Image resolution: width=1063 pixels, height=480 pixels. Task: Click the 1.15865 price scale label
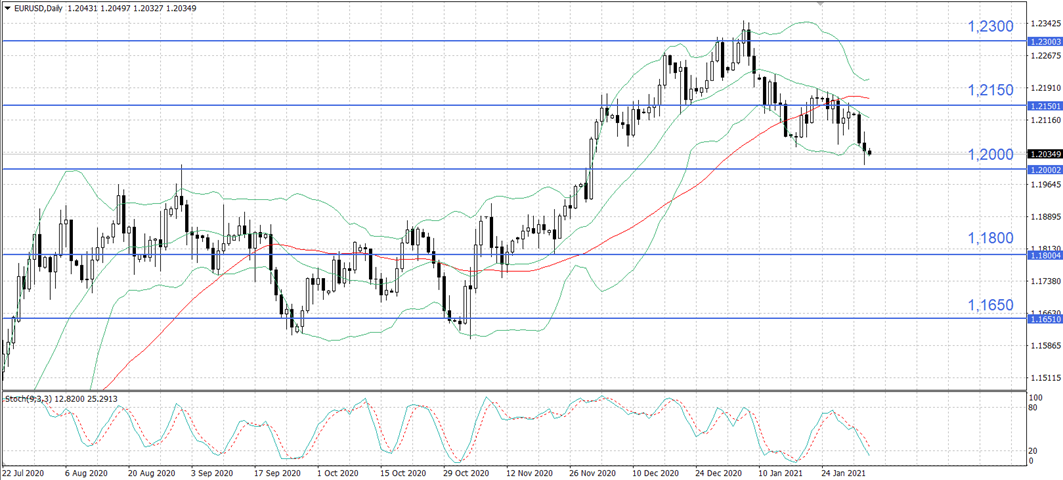[1045, 346]
